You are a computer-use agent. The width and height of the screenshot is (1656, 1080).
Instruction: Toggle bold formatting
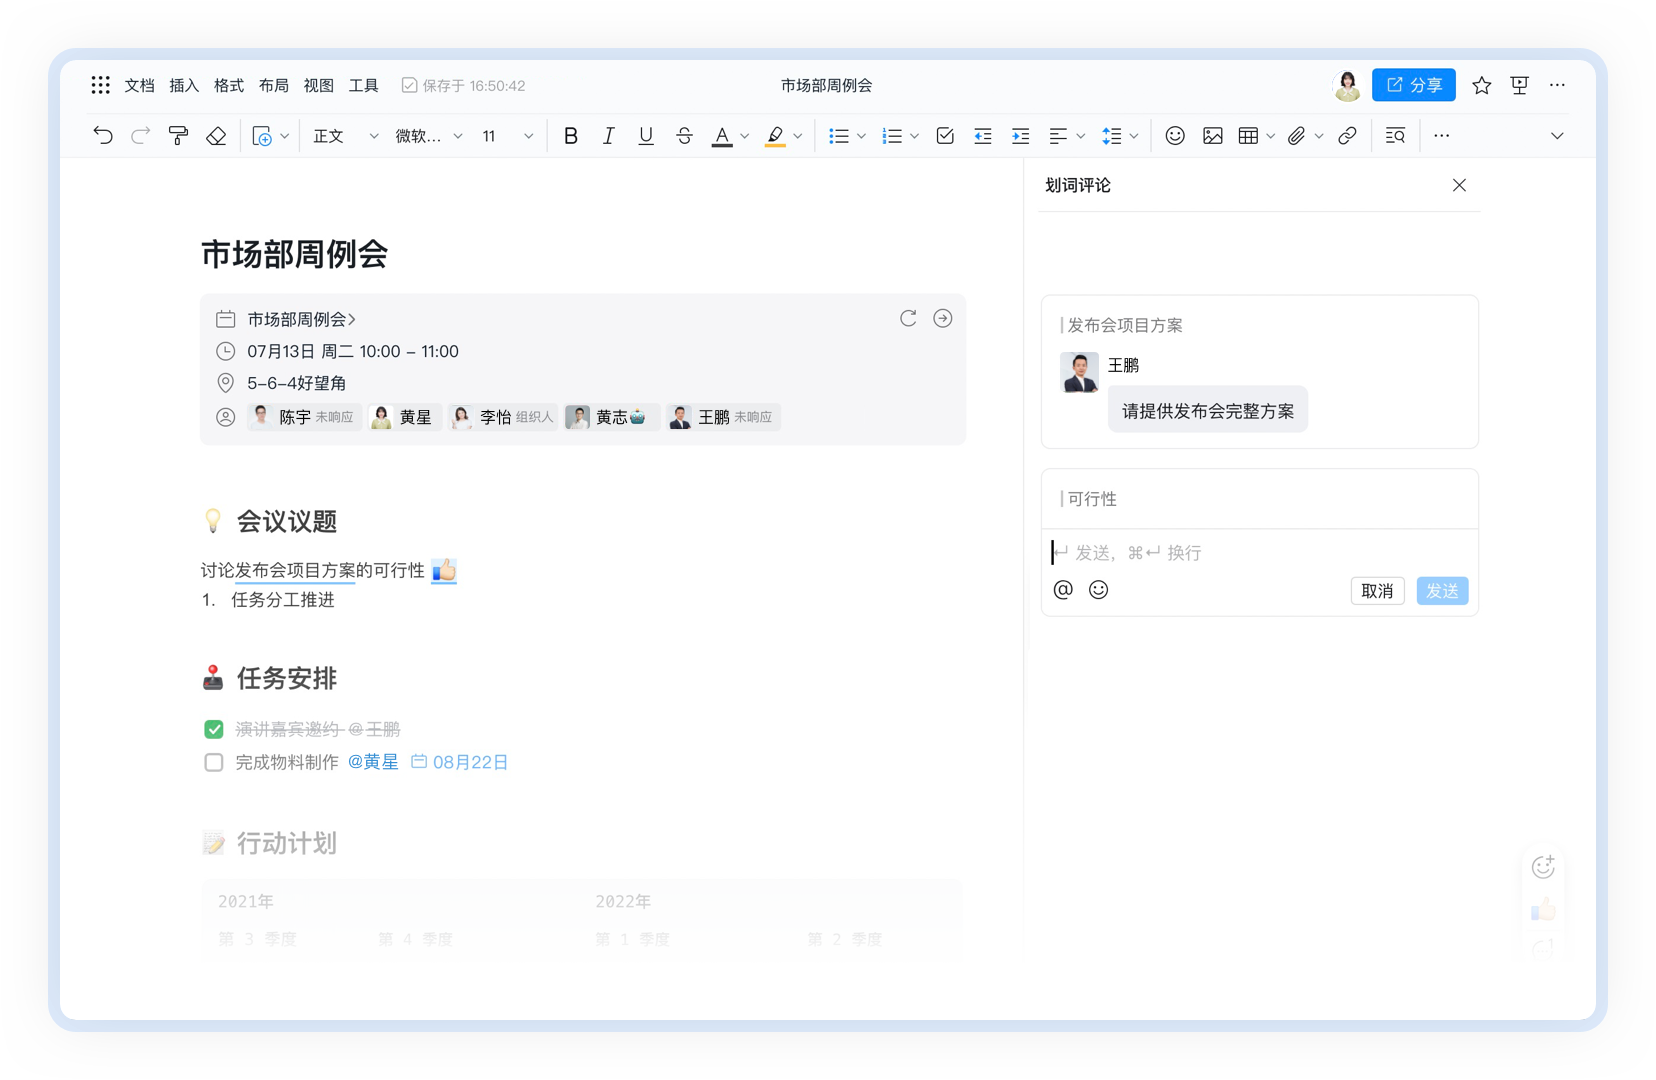pyautogui.click(x=571, y=135)
